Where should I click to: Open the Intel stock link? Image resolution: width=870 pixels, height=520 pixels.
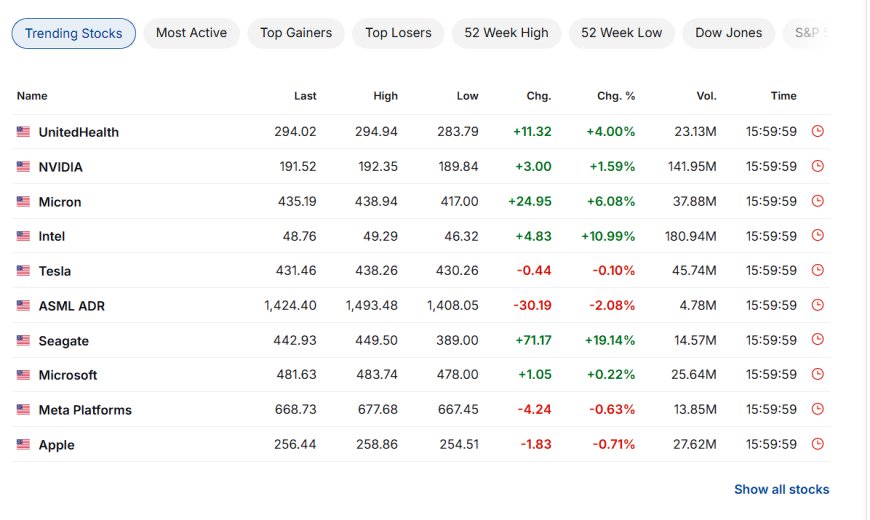tap(52, 236)
